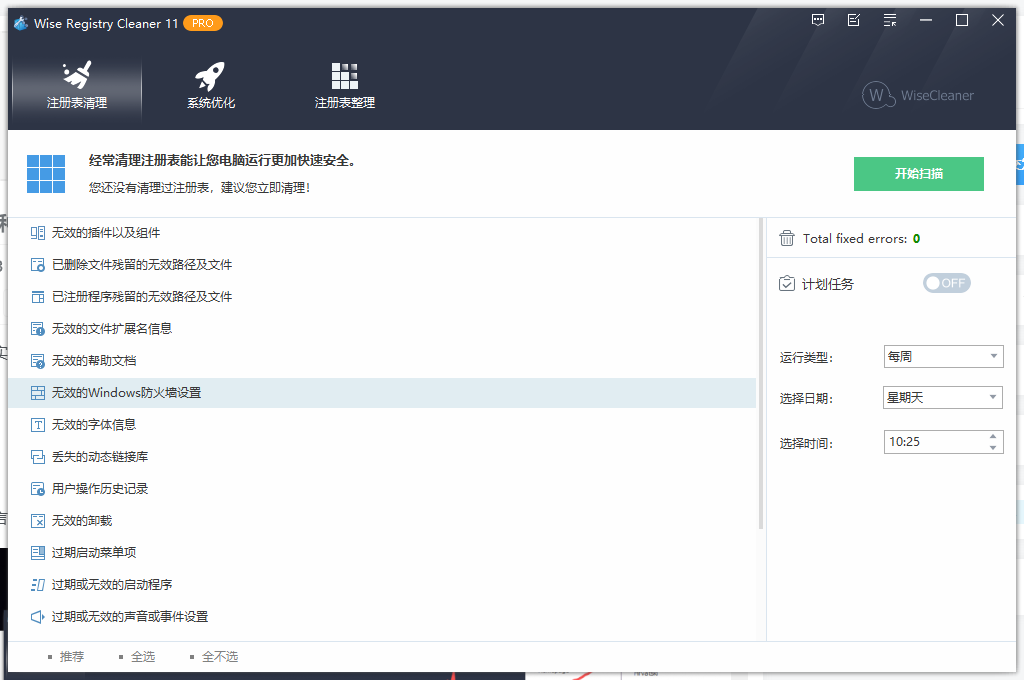Click the Wise Registry Cleaner app logo

(21, 23)
